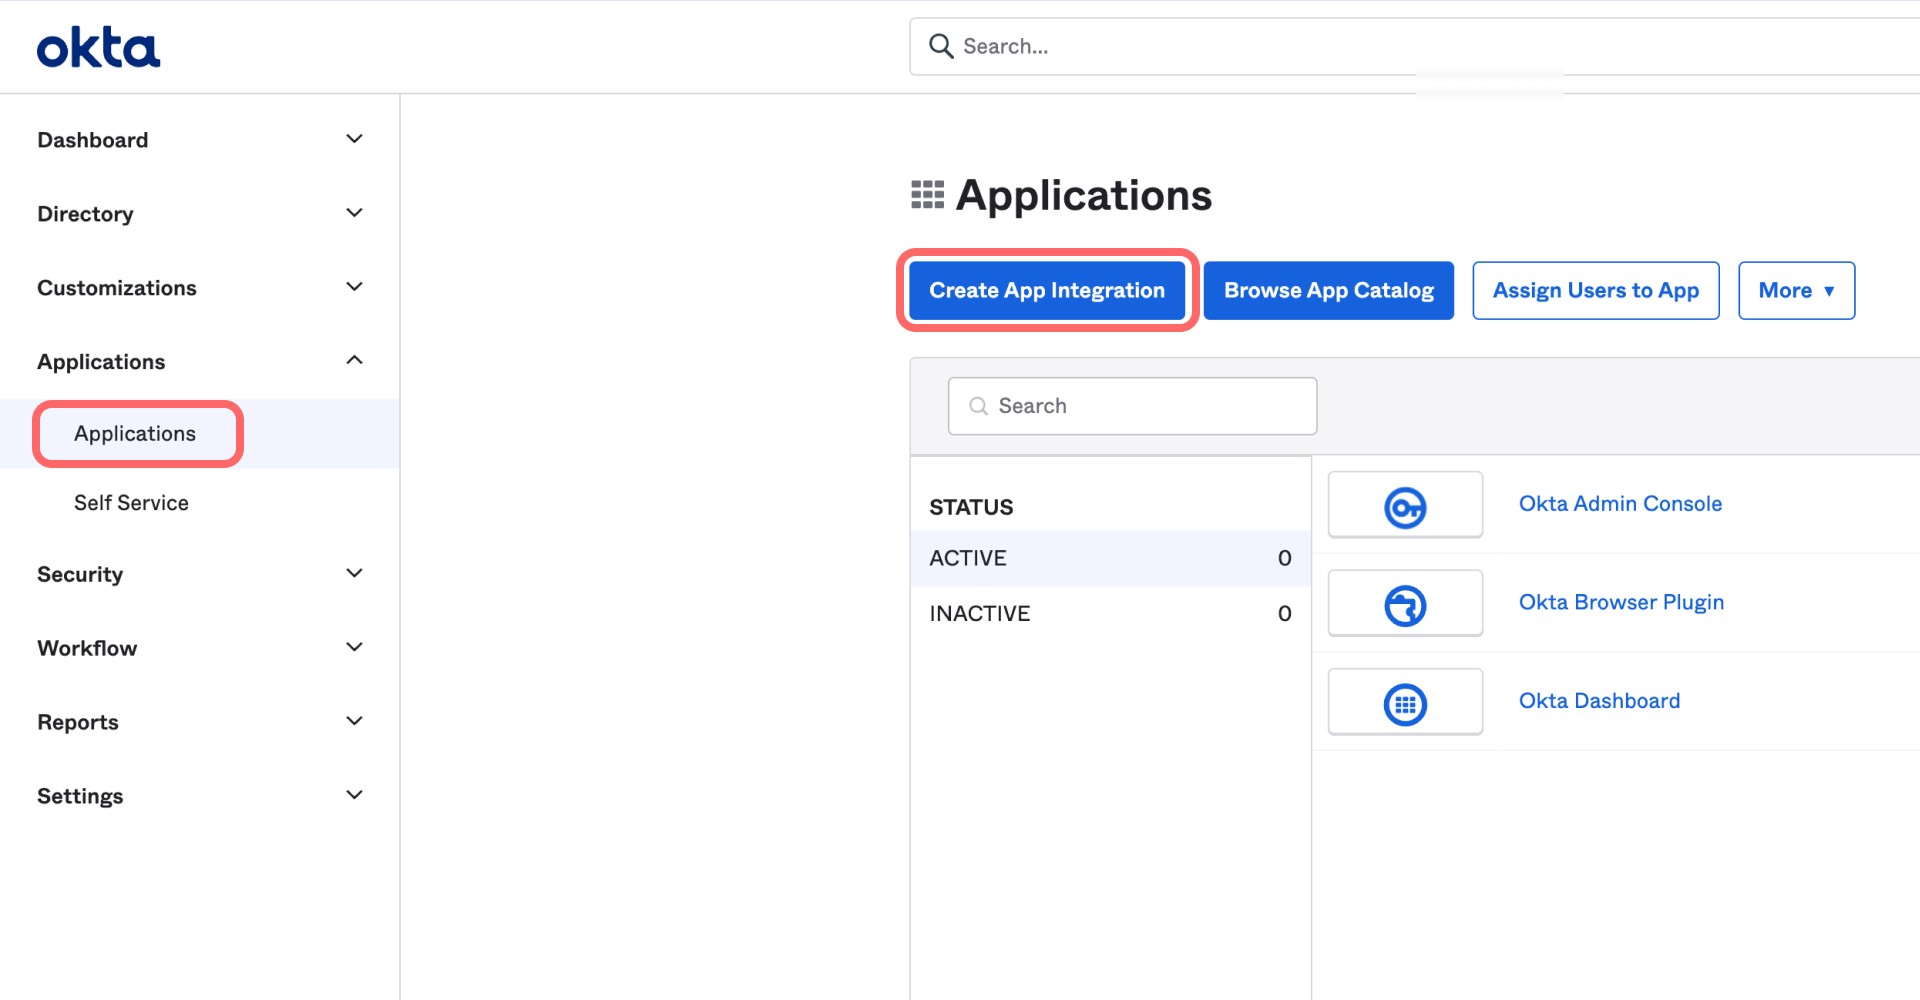Open the Okta Admin Console link

(x=1619, y=503)
